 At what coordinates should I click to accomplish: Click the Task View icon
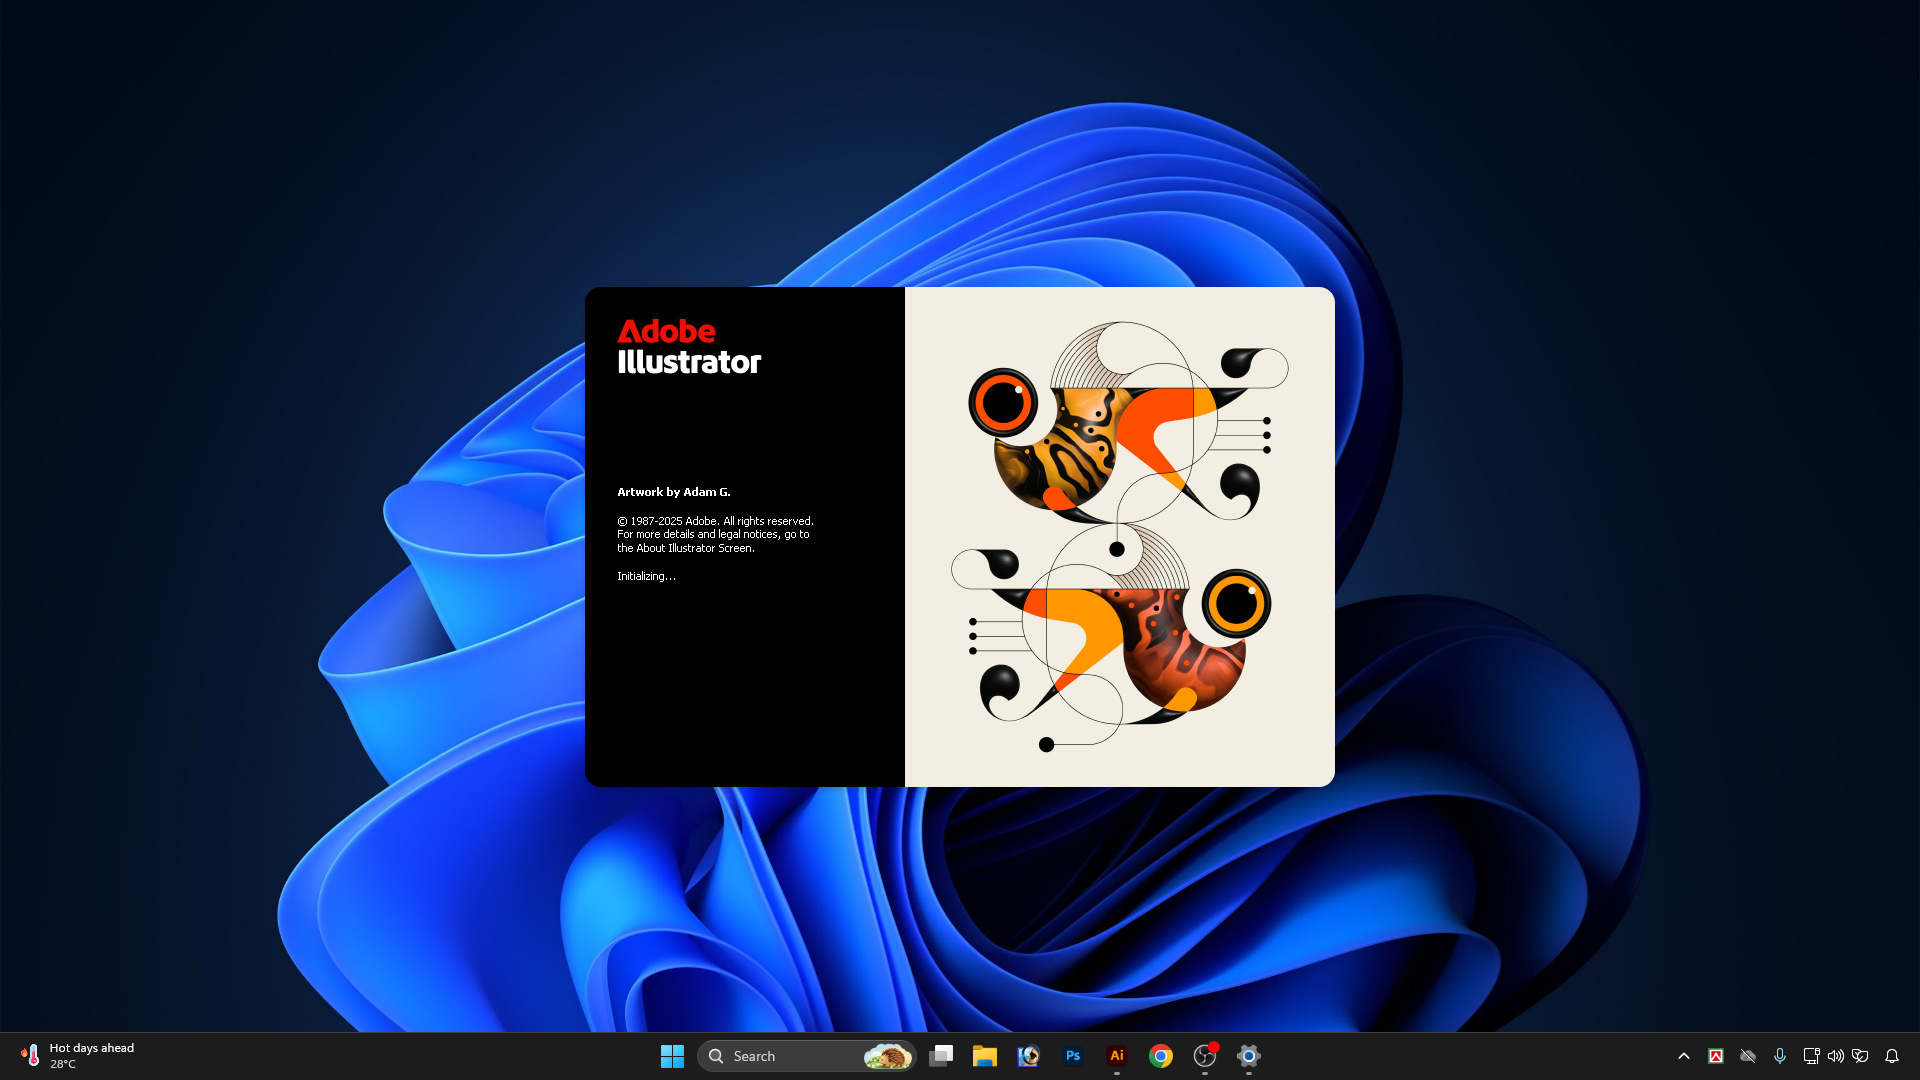tap(941, 1056)
